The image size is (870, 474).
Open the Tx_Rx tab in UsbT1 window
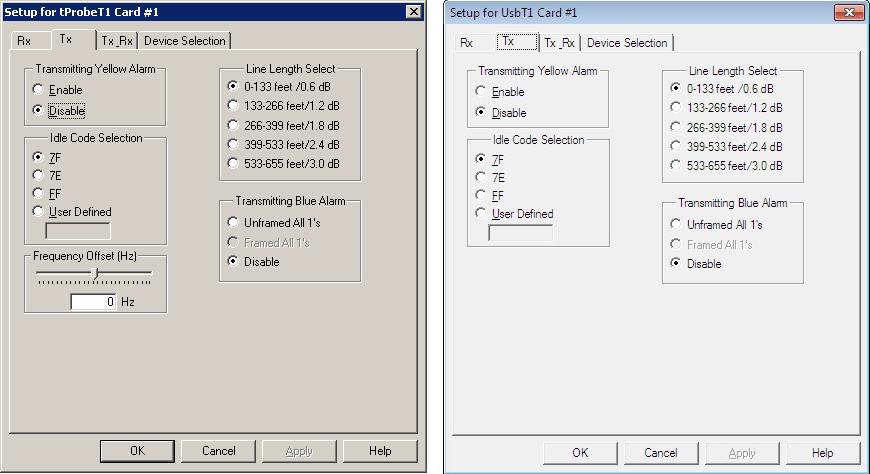pos(560,43)
